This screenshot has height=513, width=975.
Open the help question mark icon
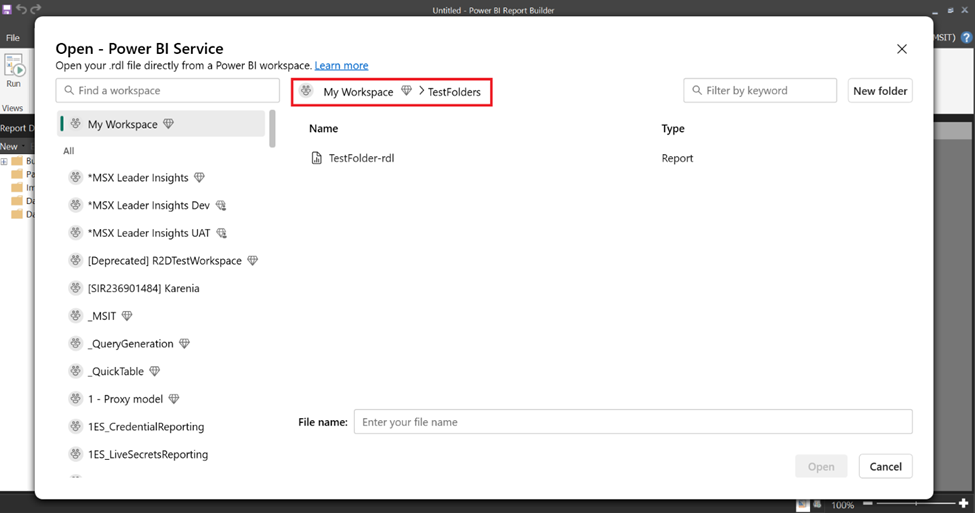(x=966, y=37)
